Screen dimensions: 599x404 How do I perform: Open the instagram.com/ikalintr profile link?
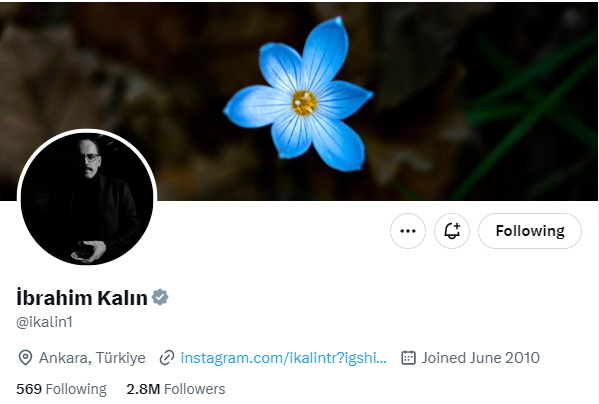pos(284,358)
